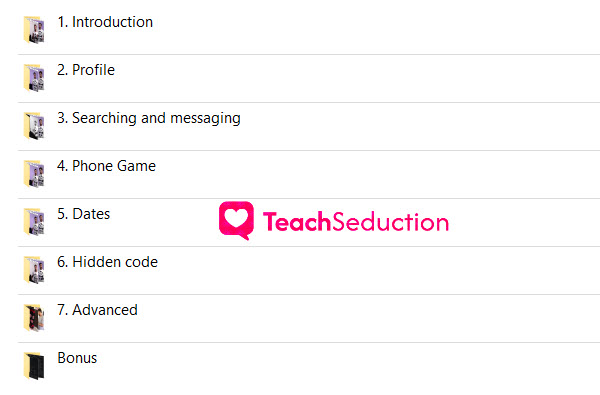This screenshot has height=395, width=600.
Task: Select the "2. Profile" folder label
Action: [x=86, y=70]
